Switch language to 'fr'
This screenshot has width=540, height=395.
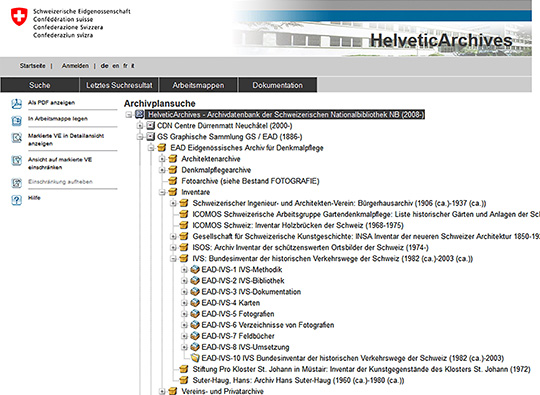[125, 65]
